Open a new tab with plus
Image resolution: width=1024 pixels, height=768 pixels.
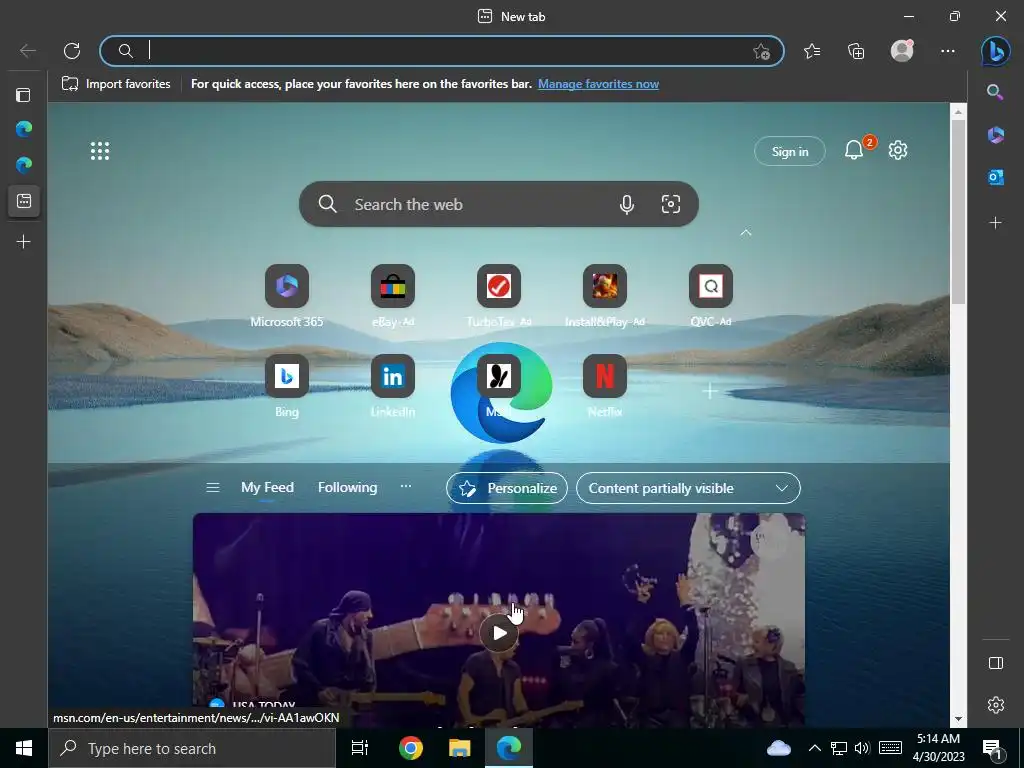(24, 242)
